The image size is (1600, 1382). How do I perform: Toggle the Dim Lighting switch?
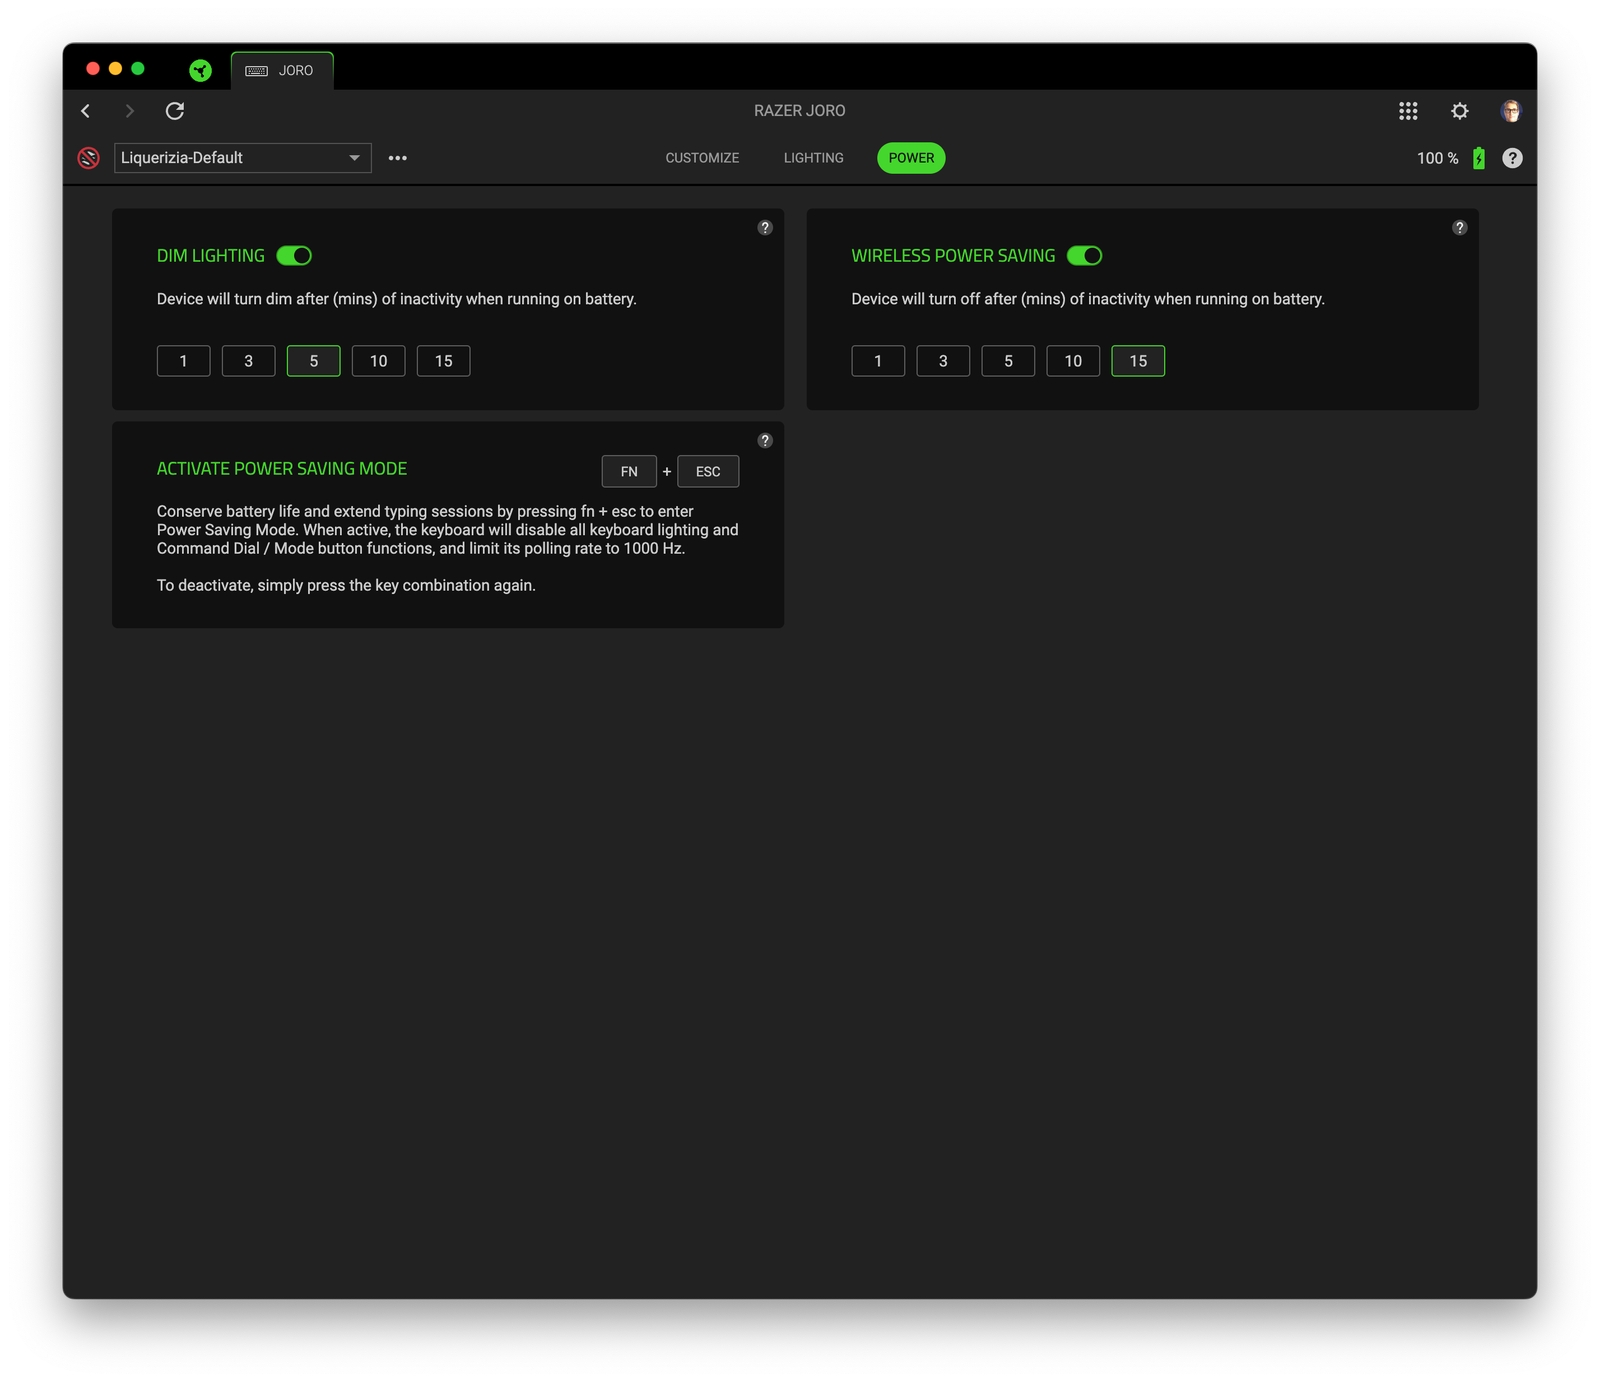[x=294, y=256]
